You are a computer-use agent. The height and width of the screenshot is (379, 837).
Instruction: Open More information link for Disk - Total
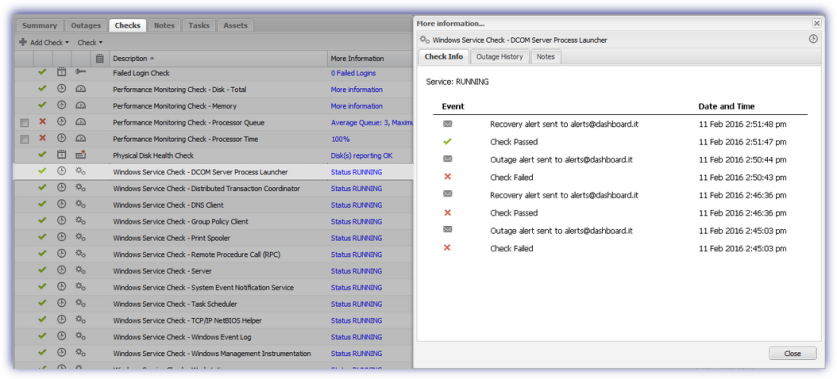point(357,90)
